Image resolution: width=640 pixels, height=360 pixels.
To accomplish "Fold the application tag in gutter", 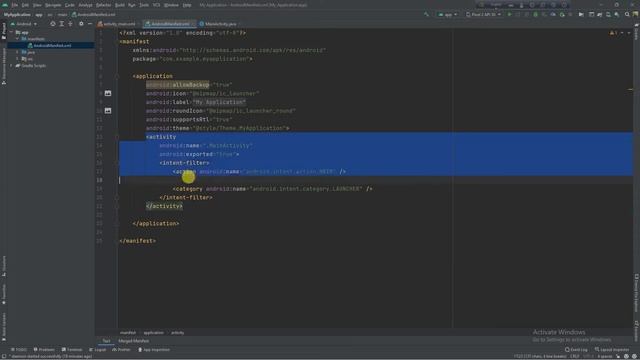I will (116, 76).
